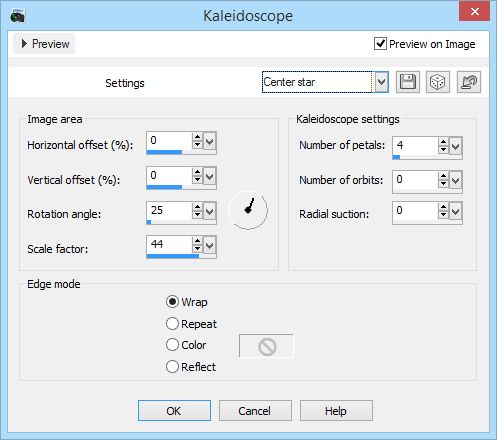Image resolution: width=497 pixels, height=440 pixels.
Task: Open the Number of orbits dropdown arrow
Action: pos(455,181)
